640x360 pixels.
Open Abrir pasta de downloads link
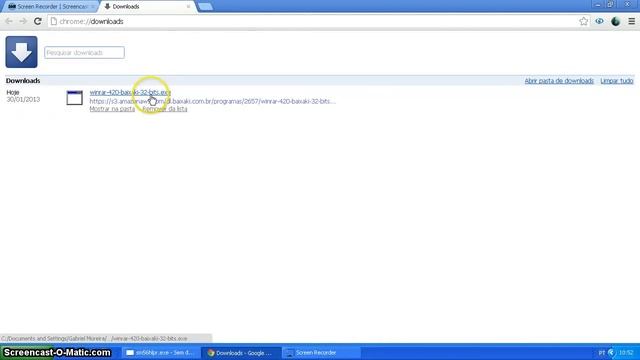pos(559,81)
